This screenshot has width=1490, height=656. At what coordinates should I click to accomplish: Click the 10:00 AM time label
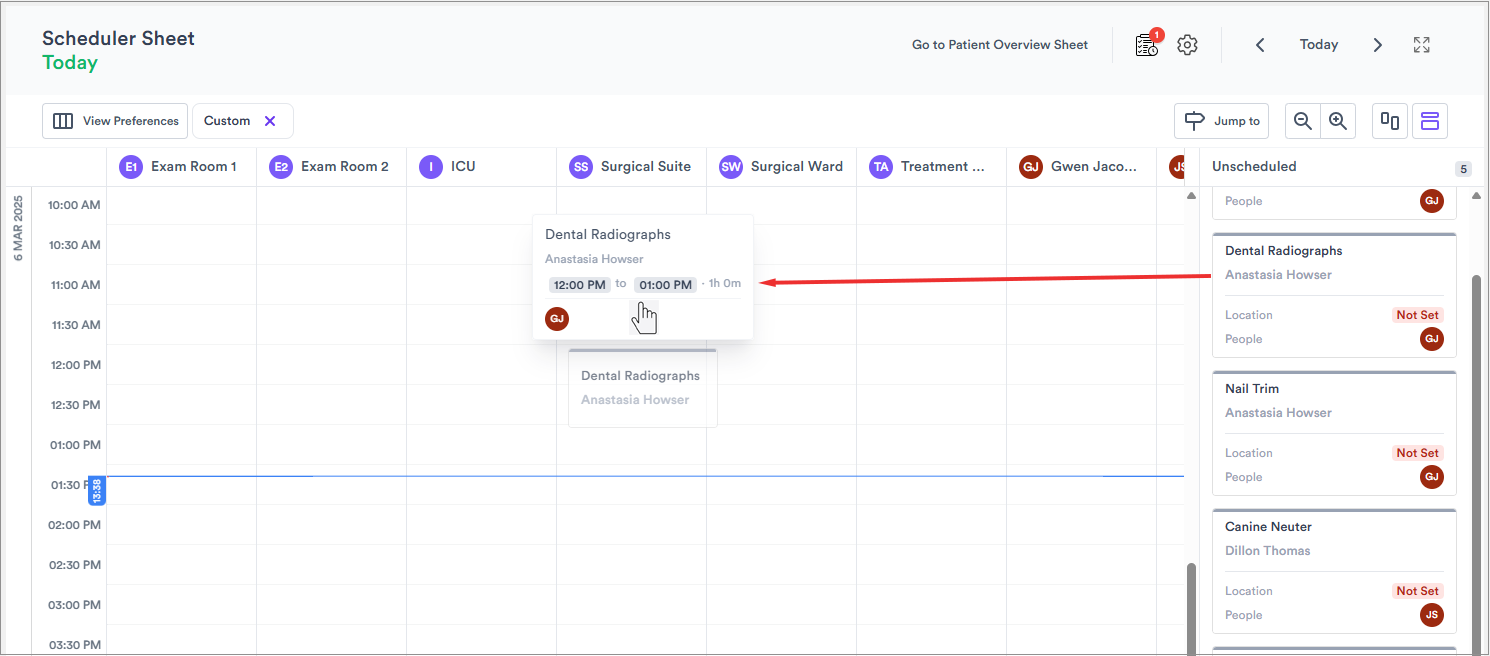click(x=75, y=205)
